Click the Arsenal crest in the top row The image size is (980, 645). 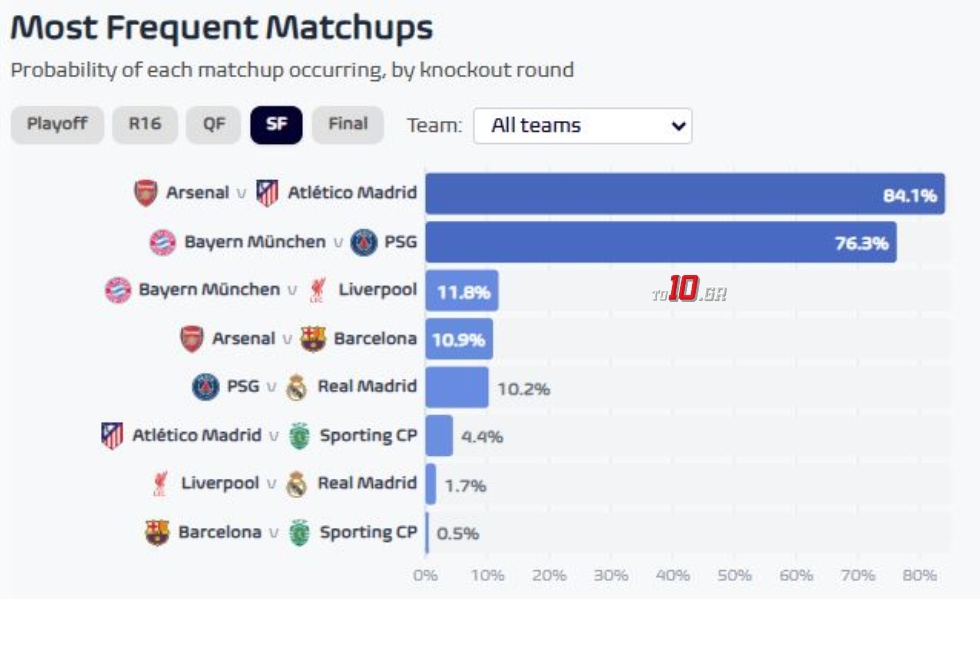146,193
